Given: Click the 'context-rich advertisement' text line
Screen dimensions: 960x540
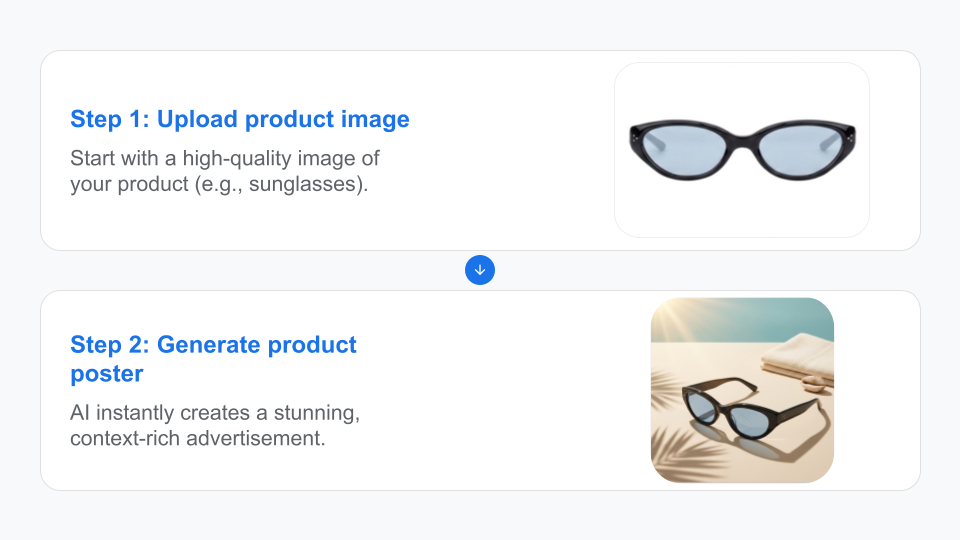Looking at the screenshot, I should coord(197,438).
